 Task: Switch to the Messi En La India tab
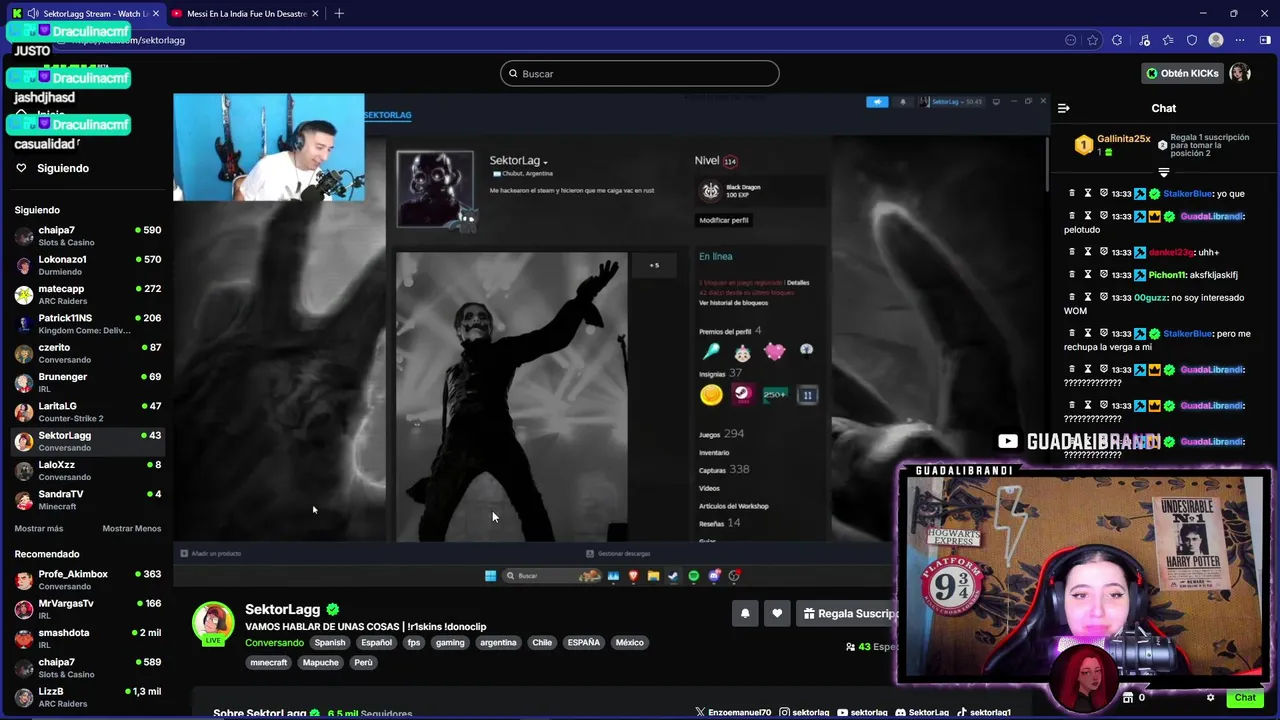(244, 13)
